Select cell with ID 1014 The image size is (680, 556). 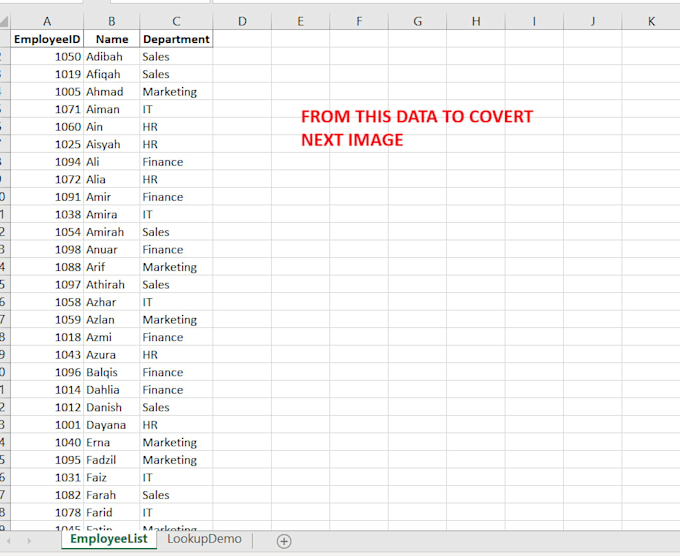(x=47, y=389)
